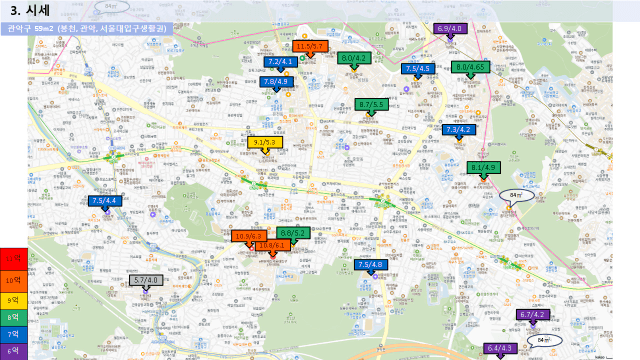Select the purple 6.7/4.2 price label
The width and height of the screenshot is (640, 360).
point(533,315)
